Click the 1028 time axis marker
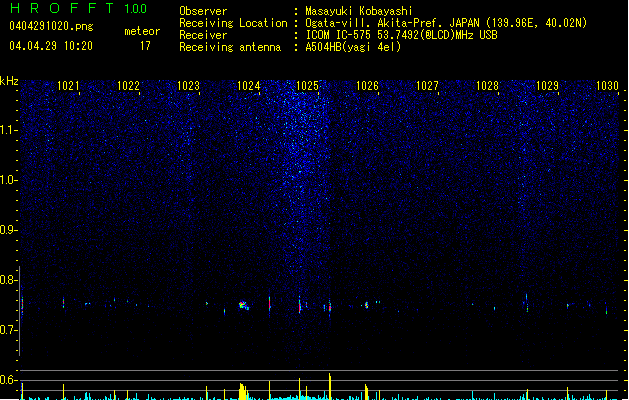 [487, 86]
